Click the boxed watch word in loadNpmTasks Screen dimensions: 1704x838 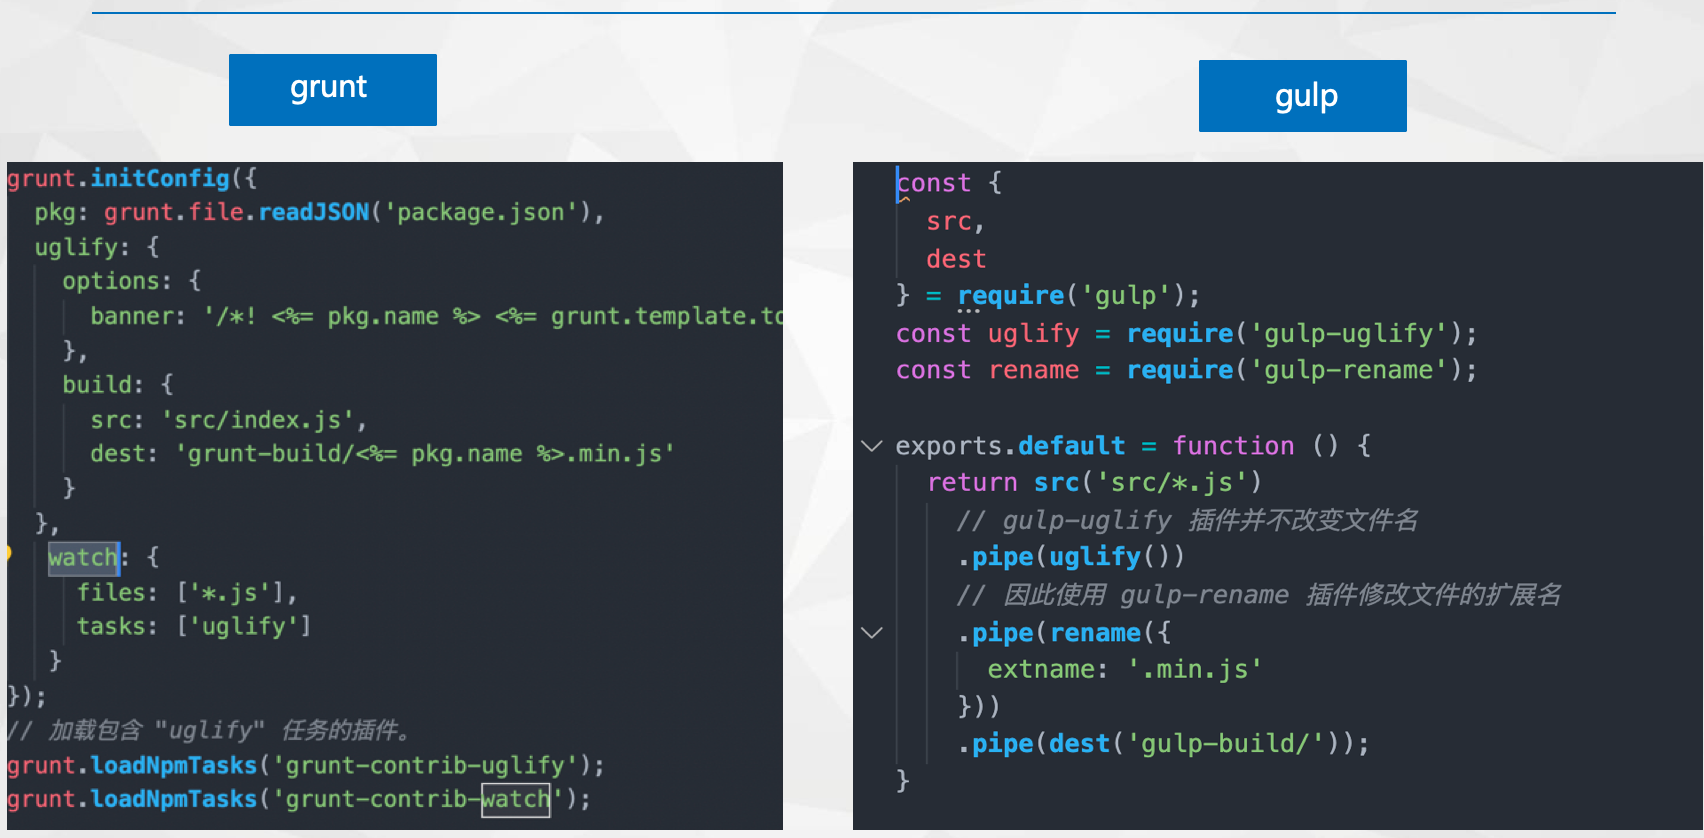(516, 799)
